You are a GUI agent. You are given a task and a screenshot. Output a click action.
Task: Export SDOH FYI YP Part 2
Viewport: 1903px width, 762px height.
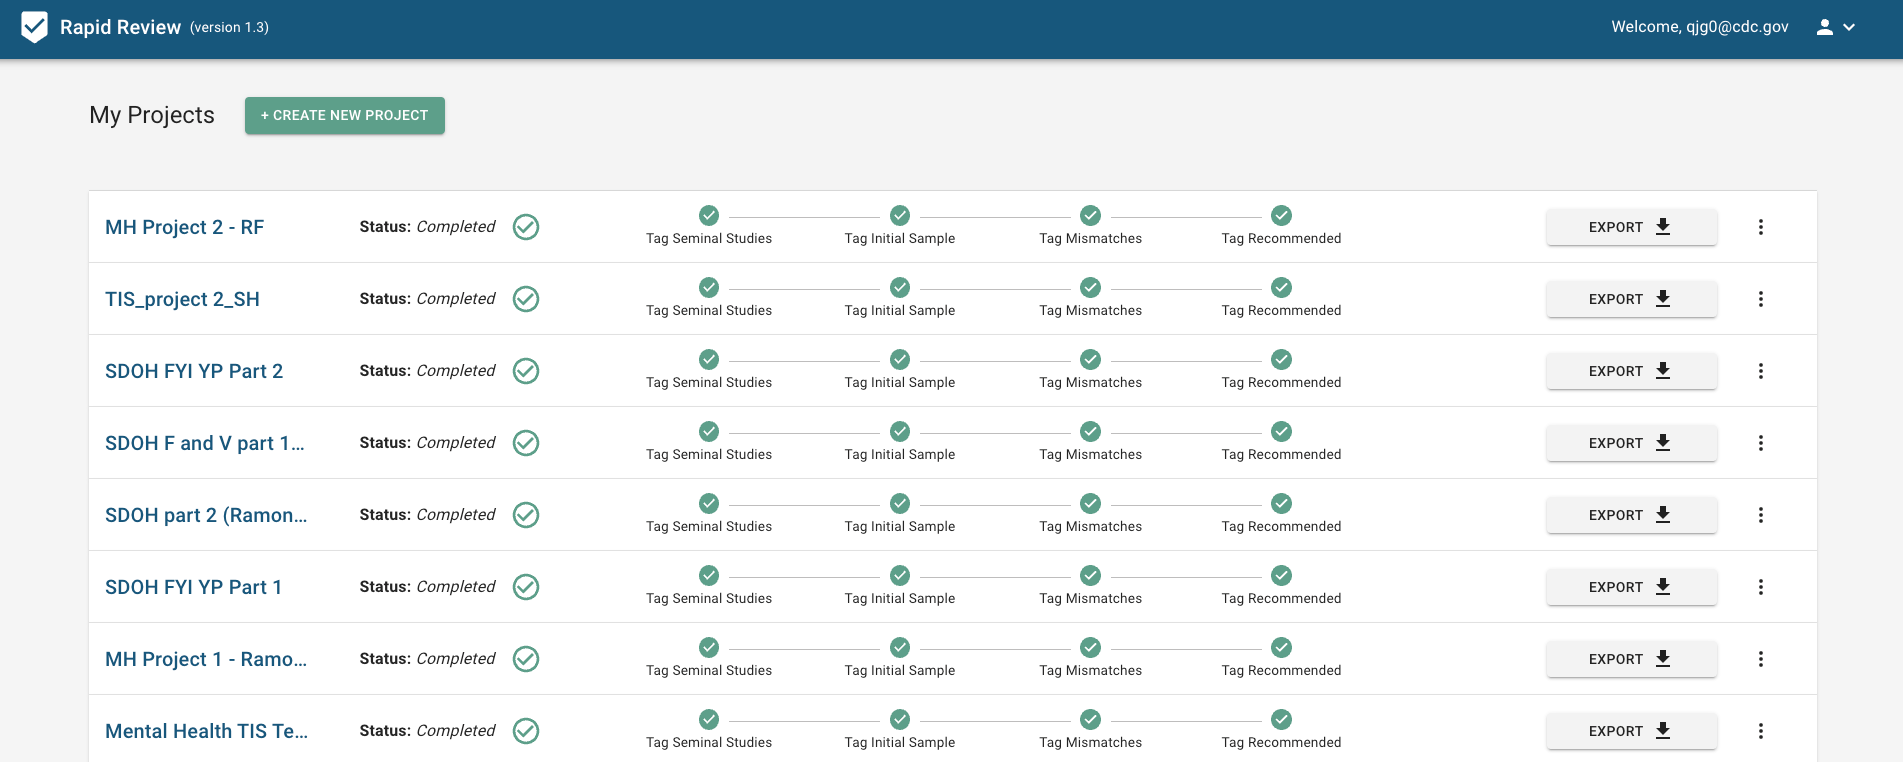(x=1631, y=371)
